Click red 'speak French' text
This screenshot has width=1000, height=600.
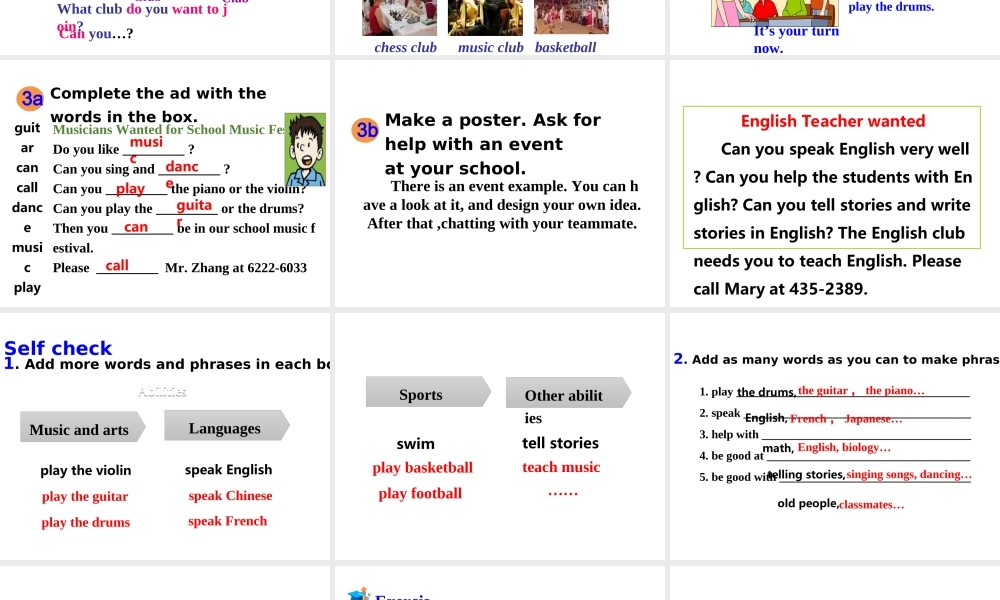[228, 521]
